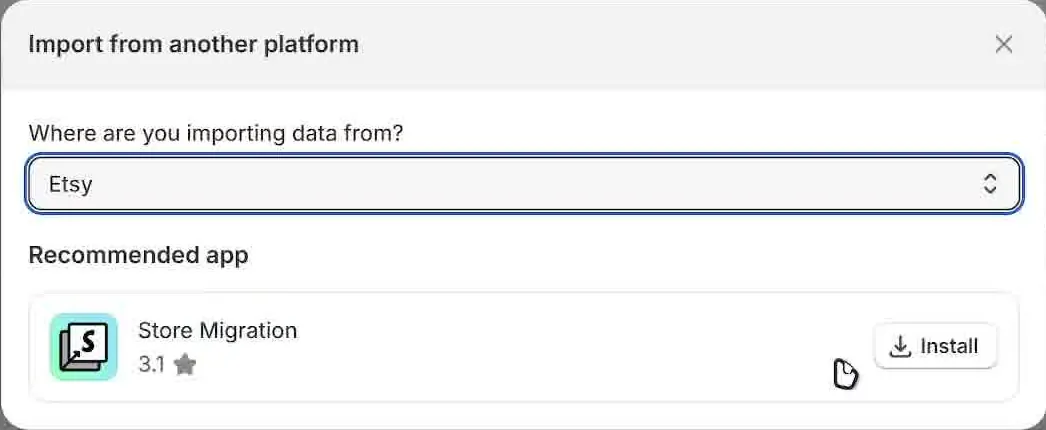Click the up-down chevron in the platform selector

click(990, 183)
